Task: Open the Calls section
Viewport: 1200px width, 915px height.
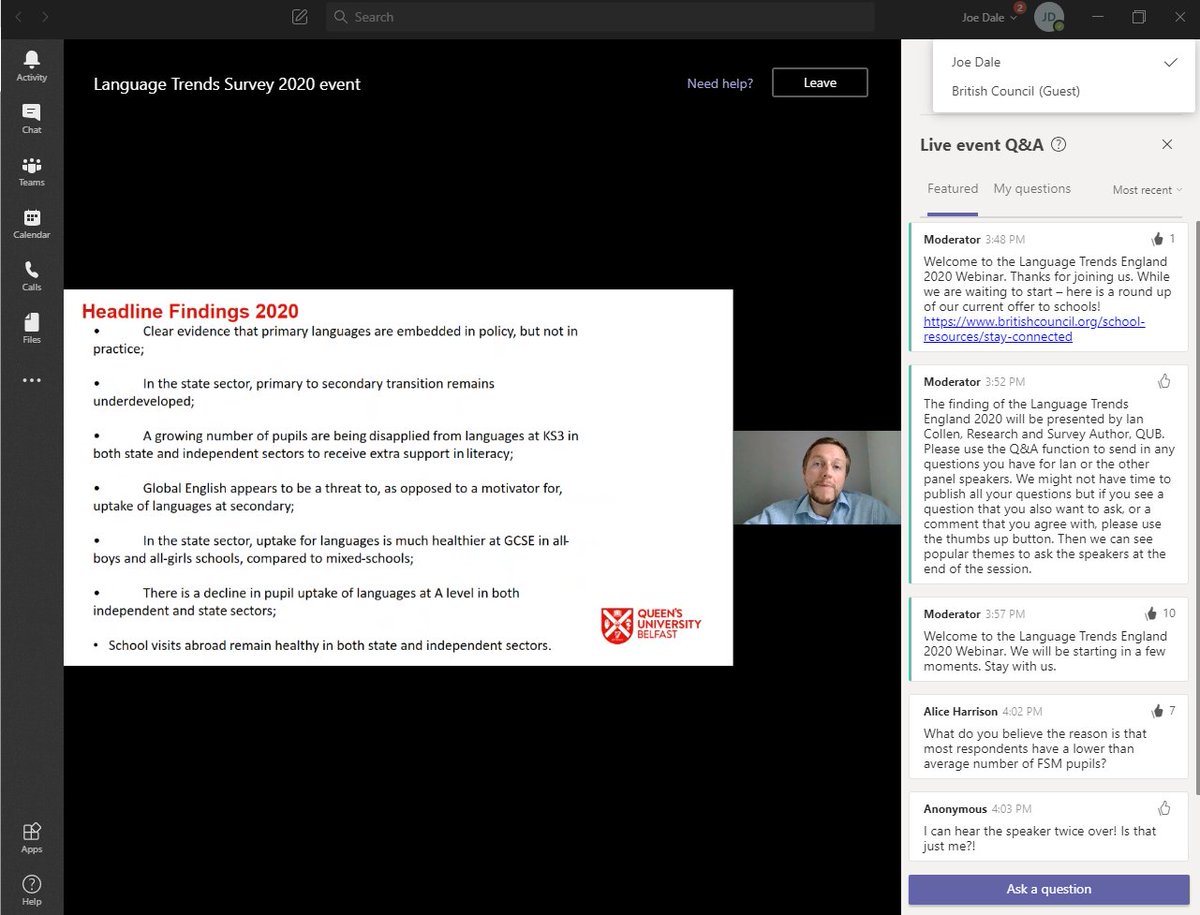Action: [x=32, y=276]
